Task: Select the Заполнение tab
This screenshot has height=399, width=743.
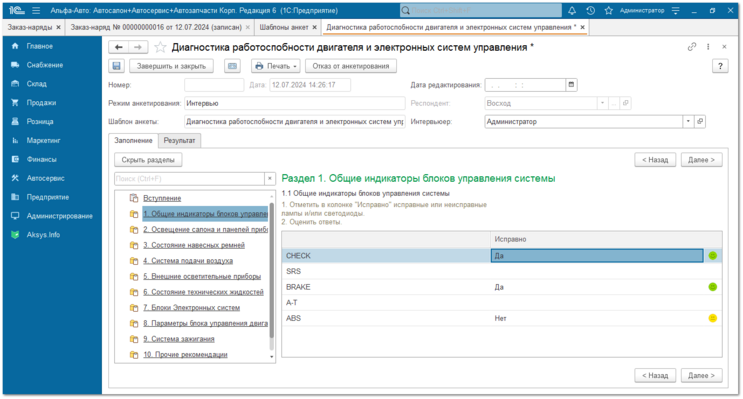Action: 133,140
